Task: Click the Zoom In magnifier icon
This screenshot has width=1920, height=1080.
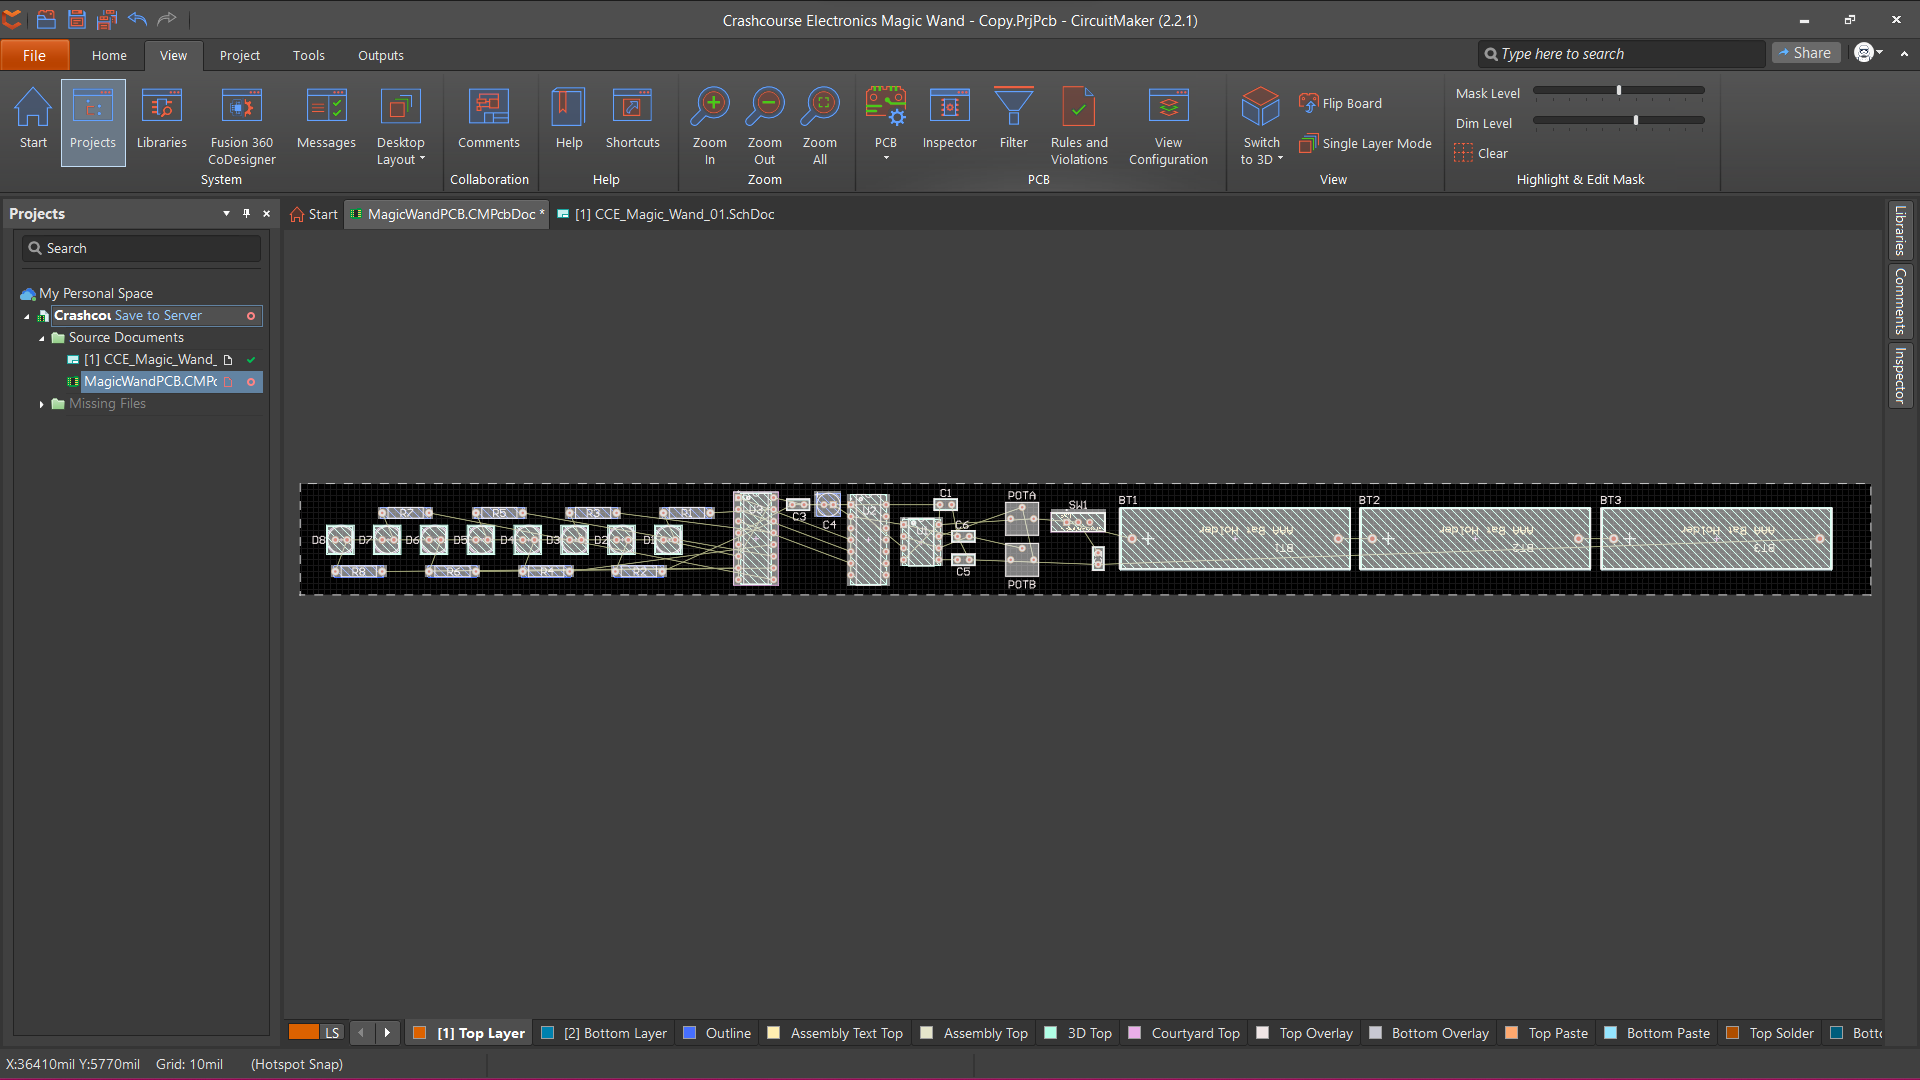Action: coord(710,106)
